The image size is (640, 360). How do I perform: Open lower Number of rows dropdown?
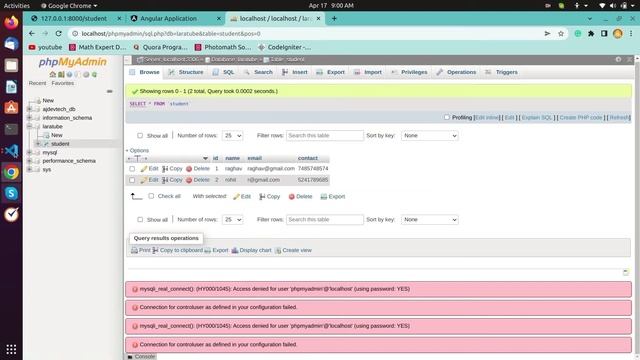point(232,220)
